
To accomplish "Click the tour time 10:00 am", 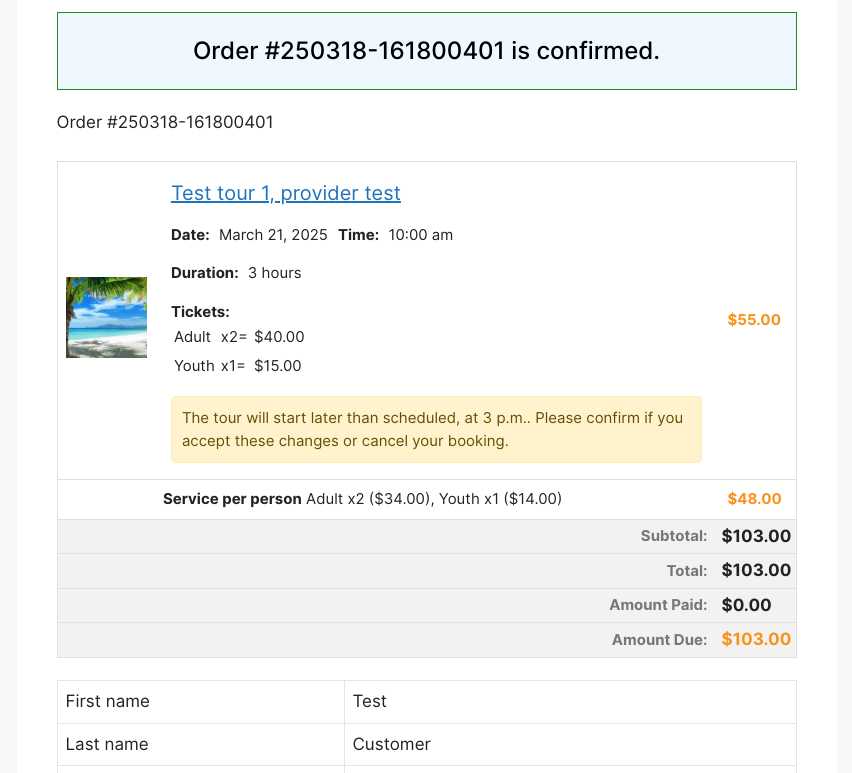I will [421, 235].
